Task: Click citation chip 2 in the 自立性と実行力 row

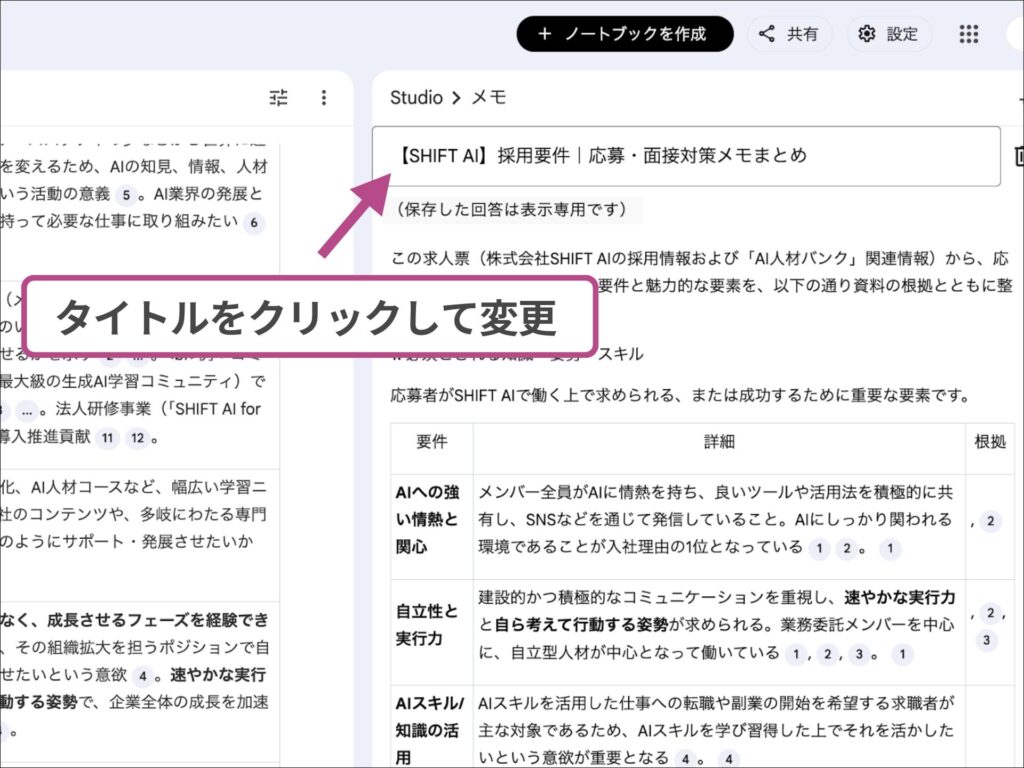Action: click(828, 654)
